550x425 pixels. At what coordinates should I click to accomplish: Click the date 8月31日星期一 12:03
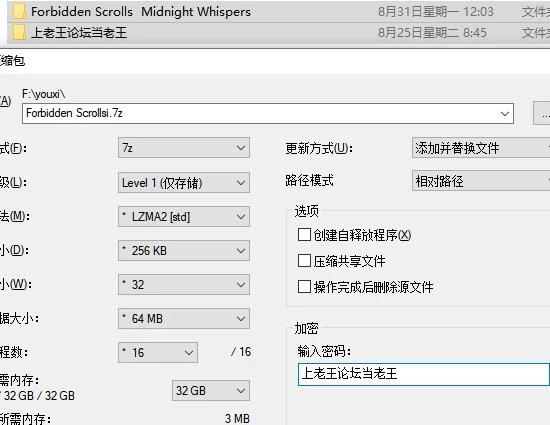pos(436,12)
